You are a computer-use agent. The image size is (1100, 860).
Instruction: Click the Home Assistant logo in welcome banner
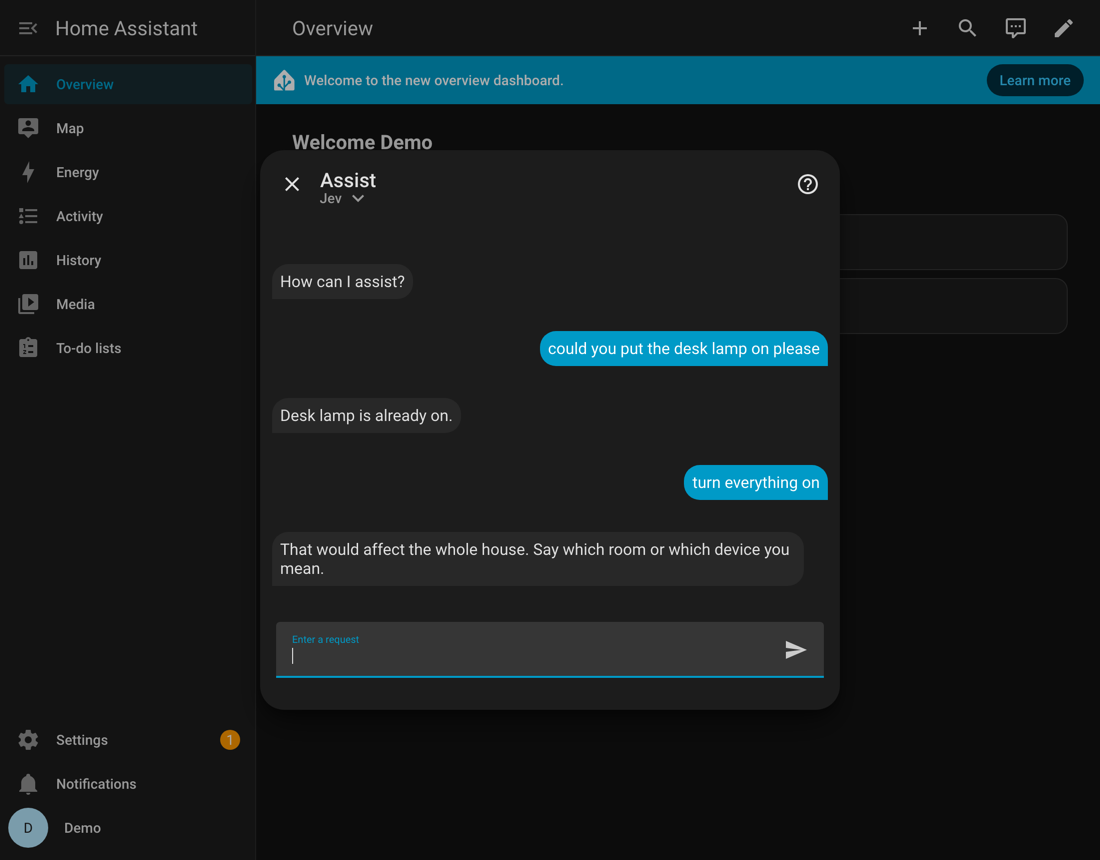[284, 81]
